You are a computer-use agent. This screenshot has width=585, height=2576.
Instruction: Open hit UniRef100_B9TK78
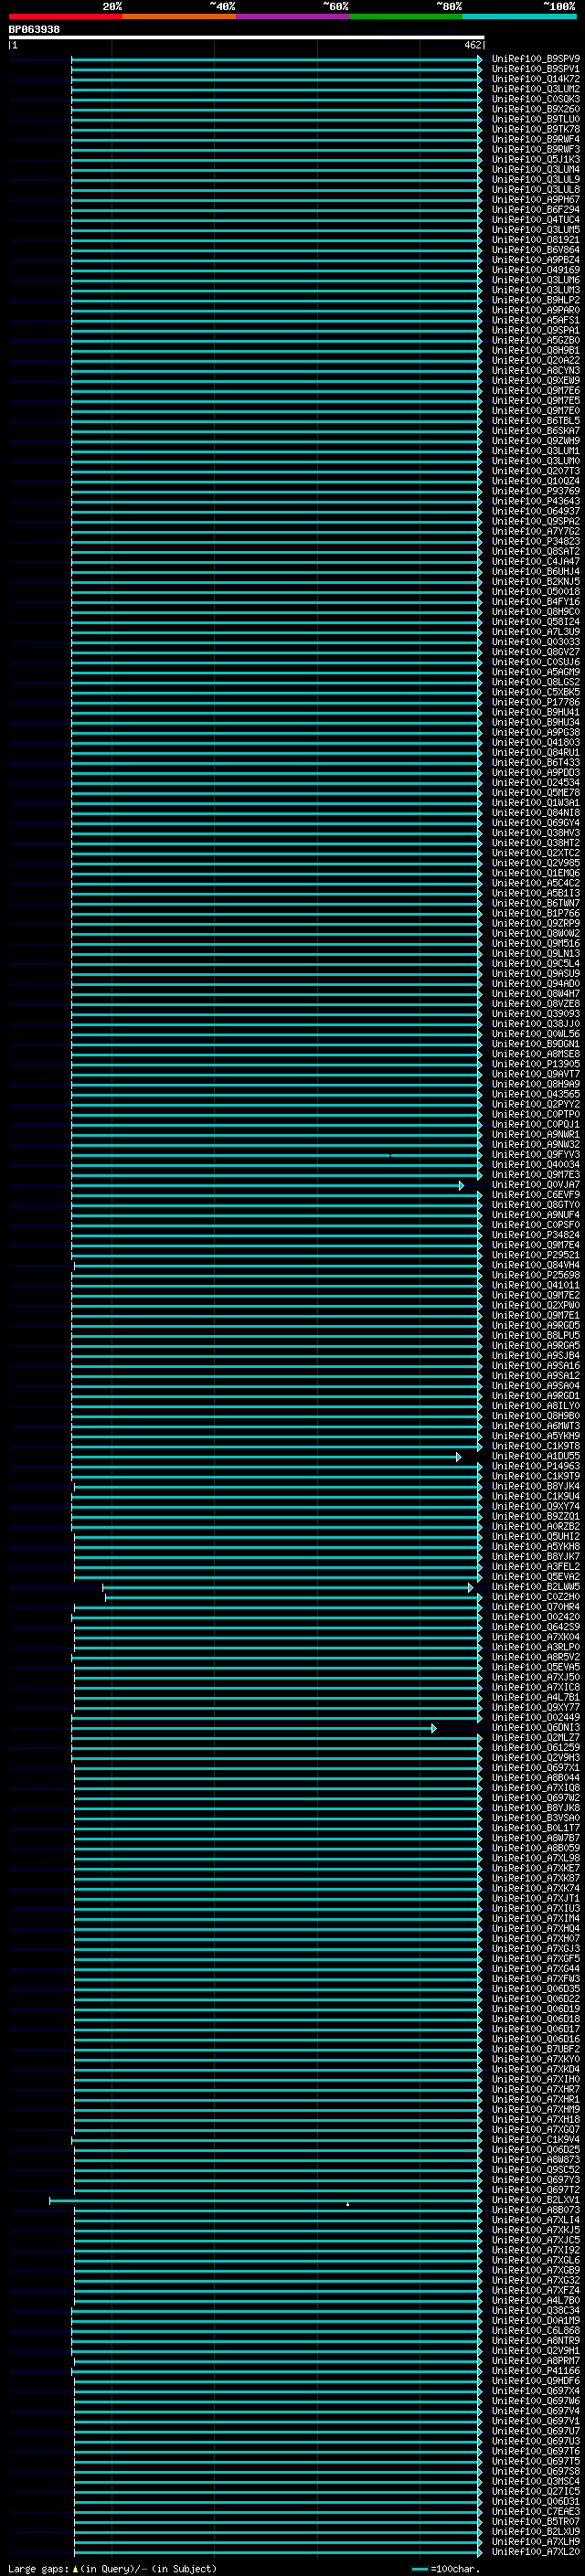coord(535,129)
